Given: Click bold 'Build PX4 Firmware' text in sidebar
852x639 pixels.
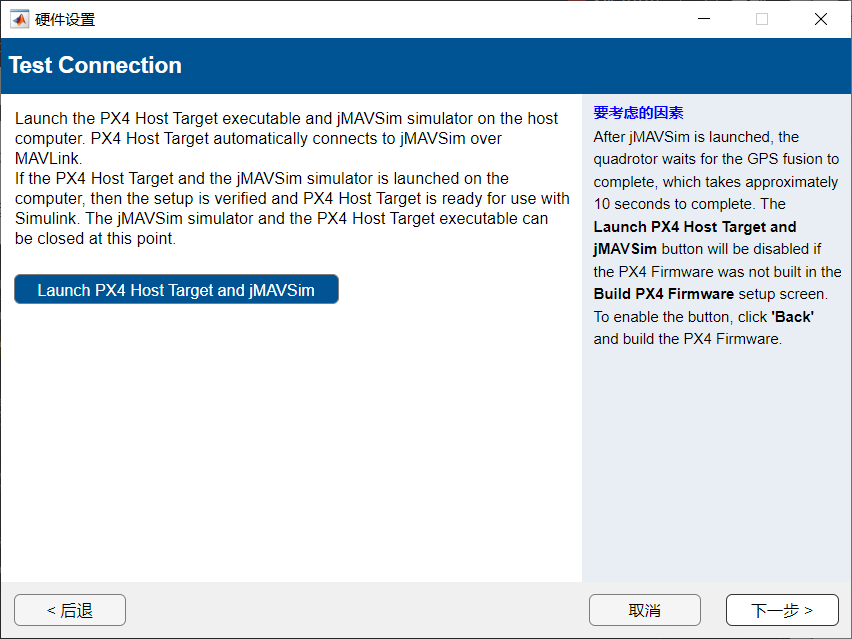Looking at the screenshot, I should (x=664, y=294).
